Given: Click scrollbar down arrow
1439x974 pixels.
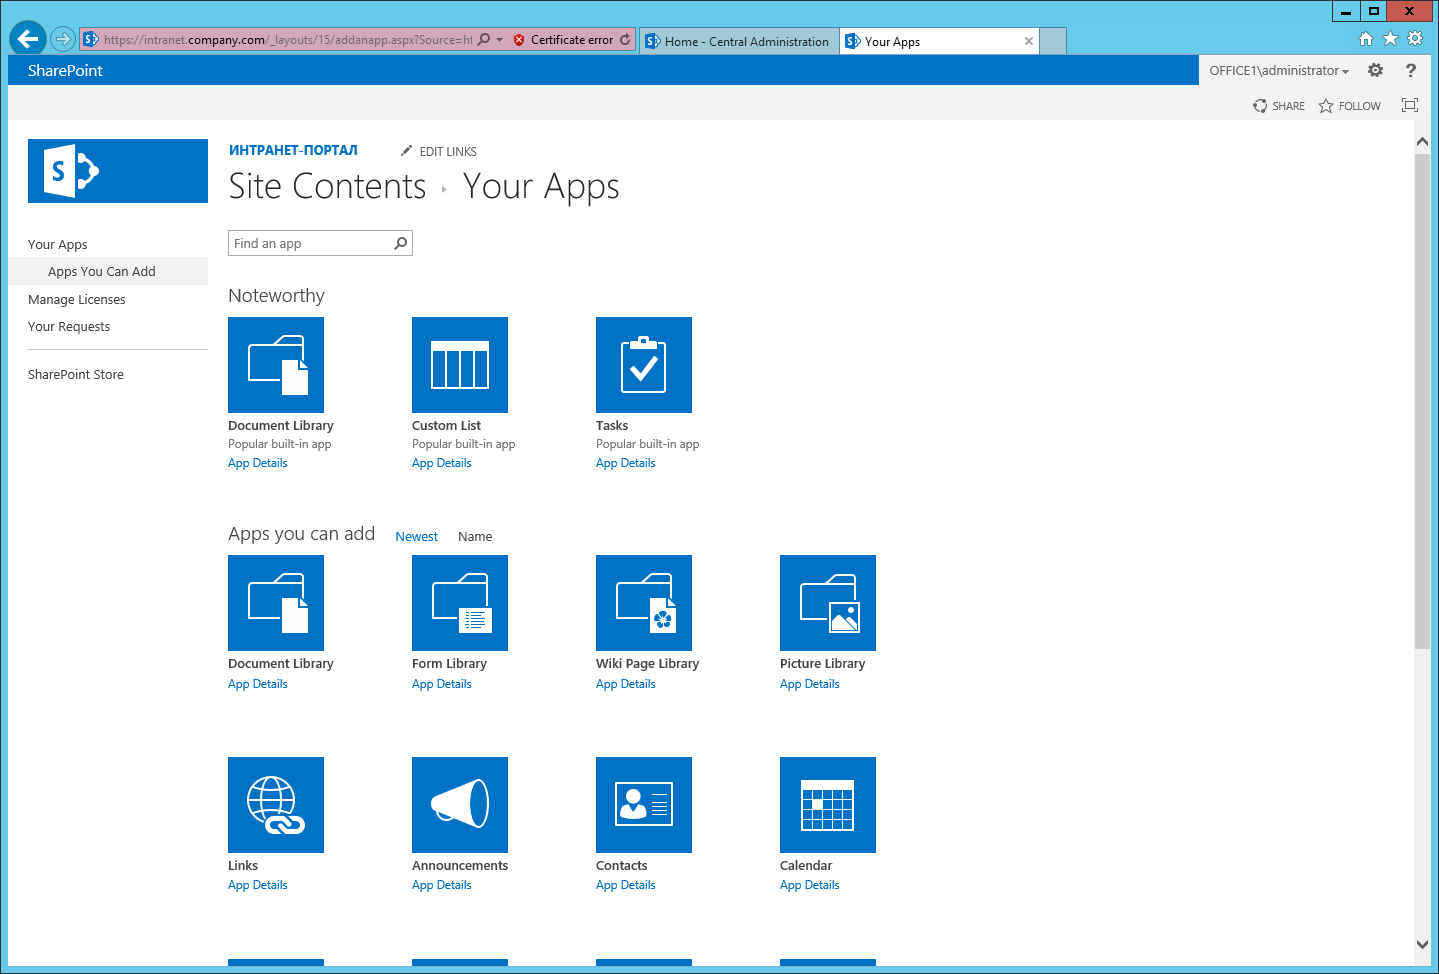Looking at the screenshot, I should [x=1422, y=943].
